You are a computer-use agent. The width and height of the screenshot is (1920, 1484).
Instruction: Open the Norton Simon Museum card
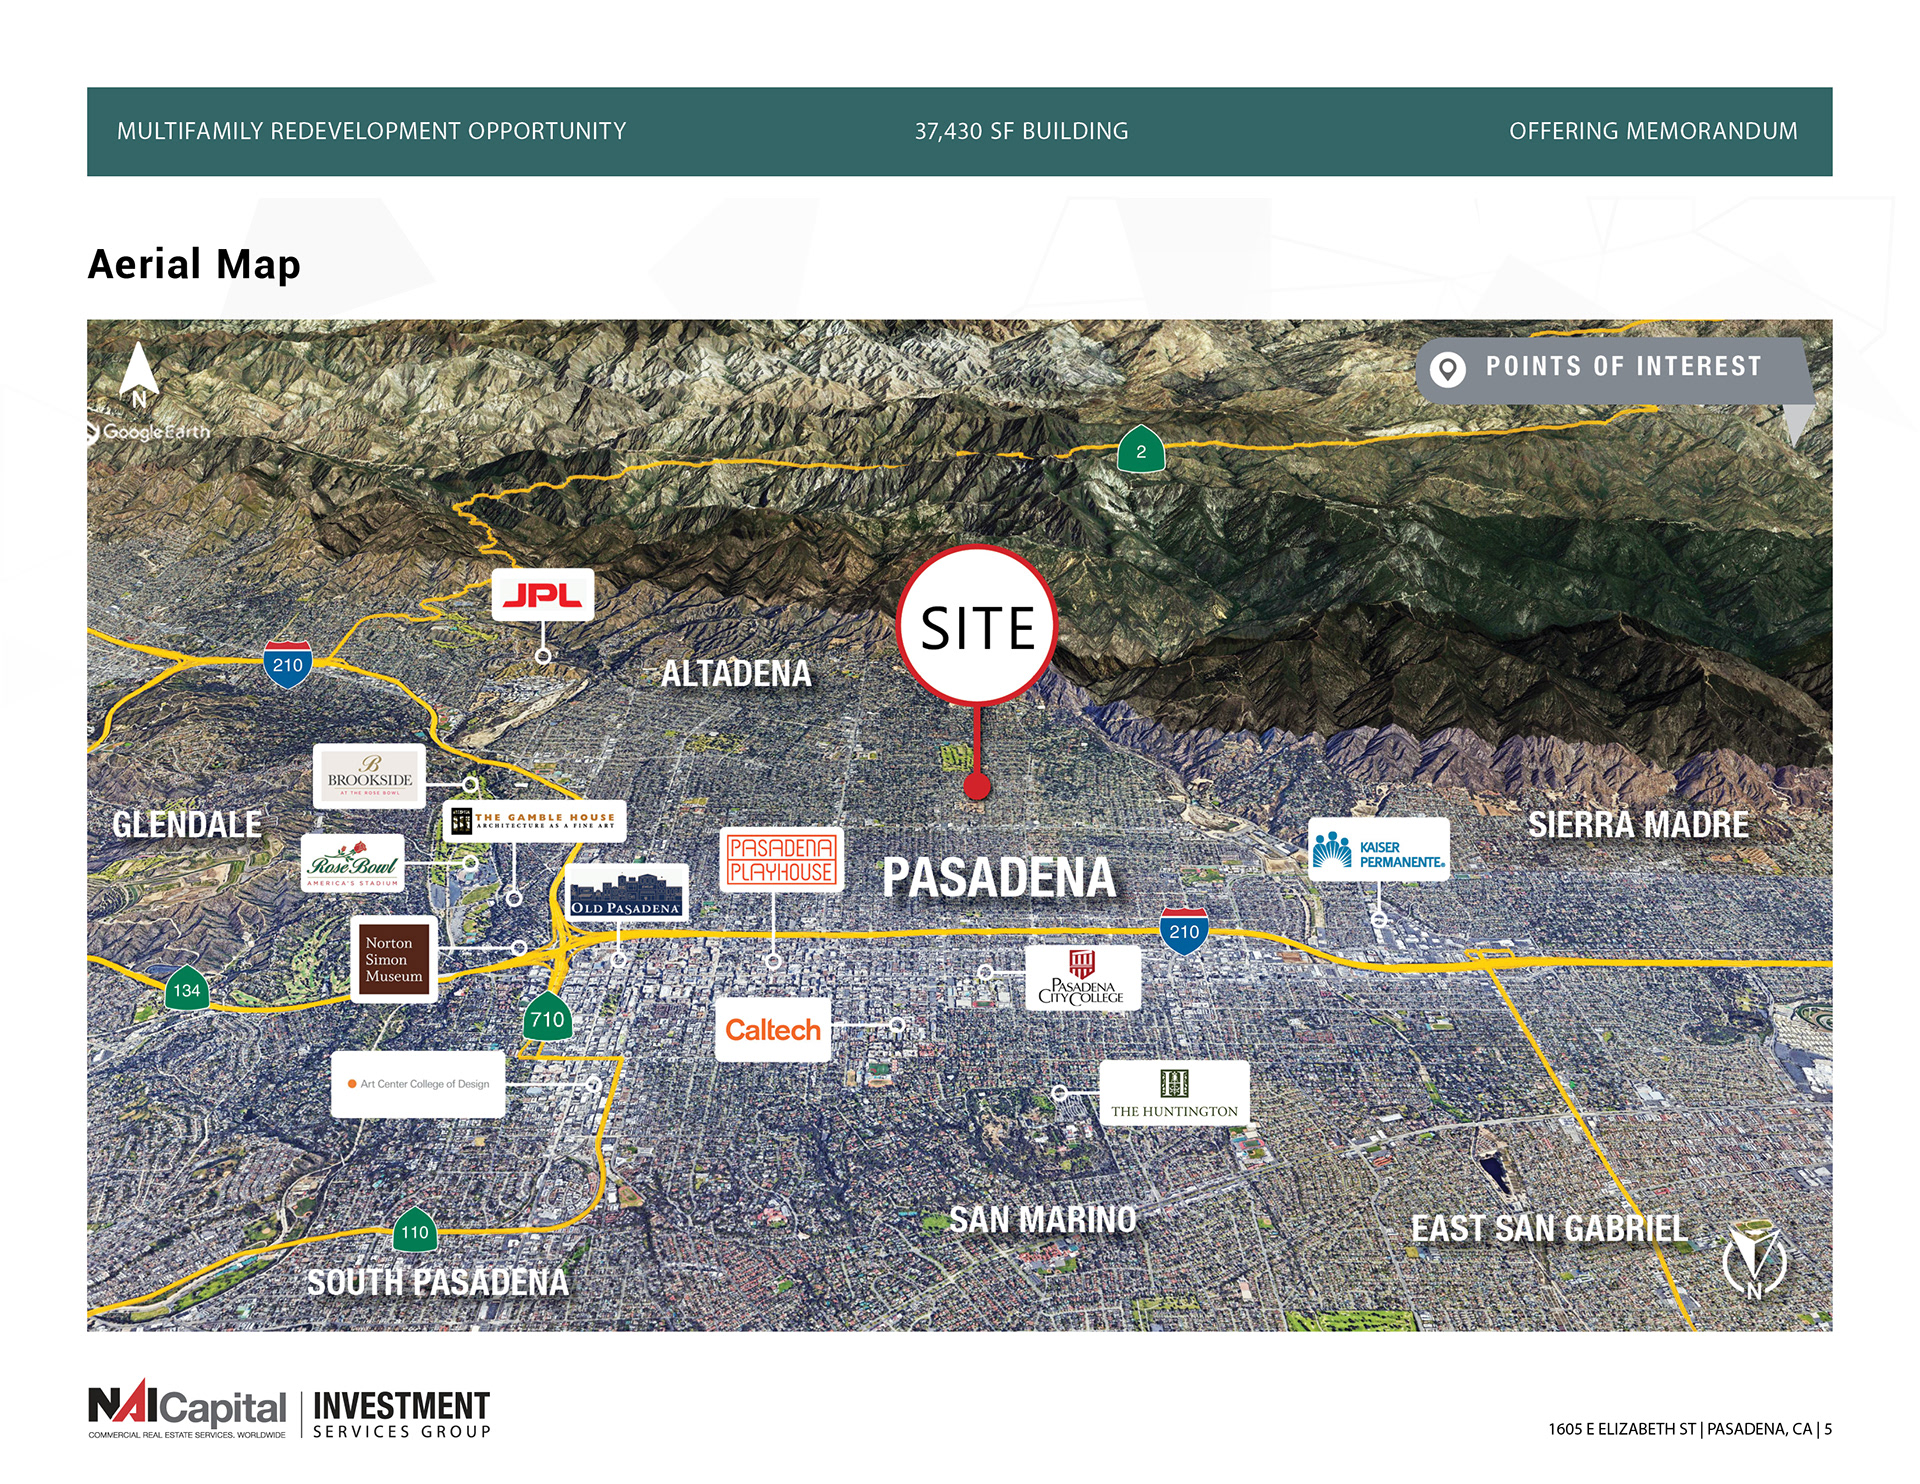click(394, 959)
